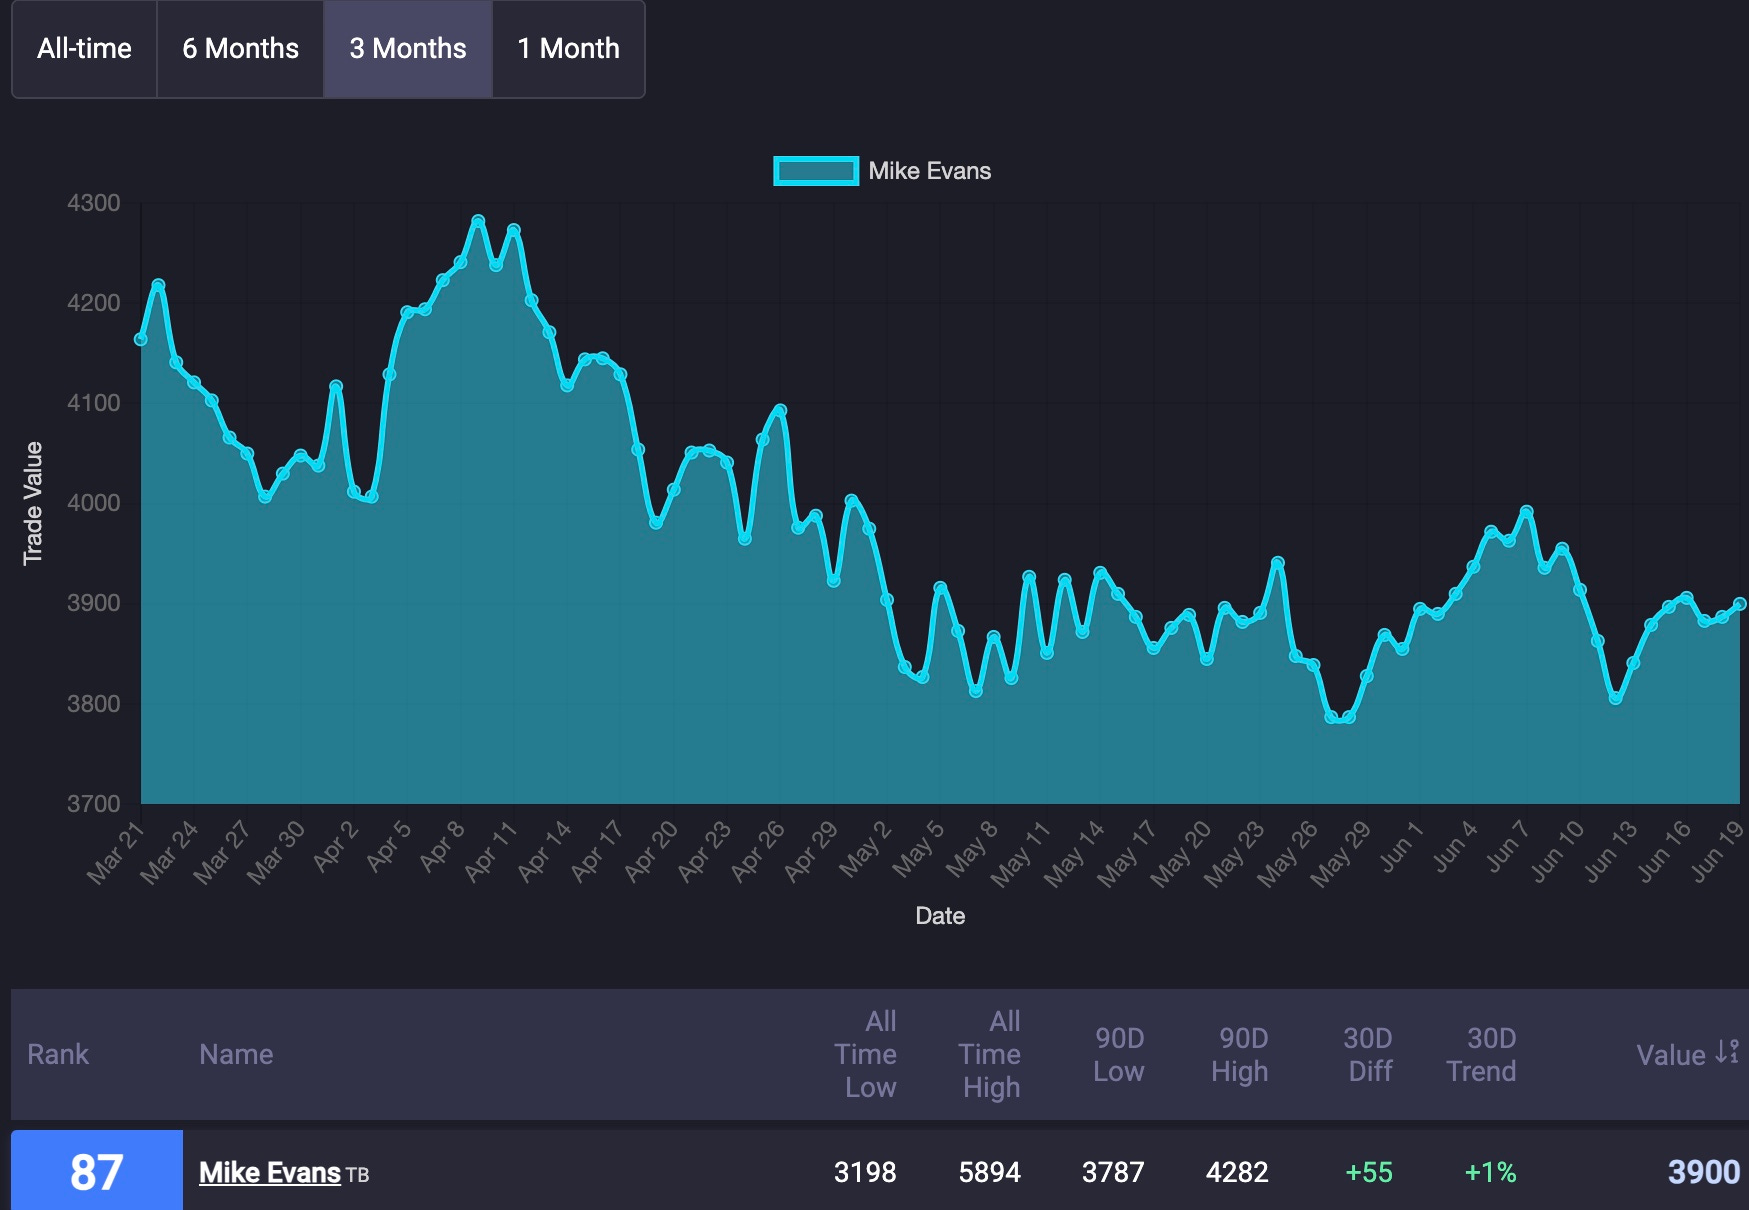Toggle the Mike Evans legend swatch

click(816, 171)
